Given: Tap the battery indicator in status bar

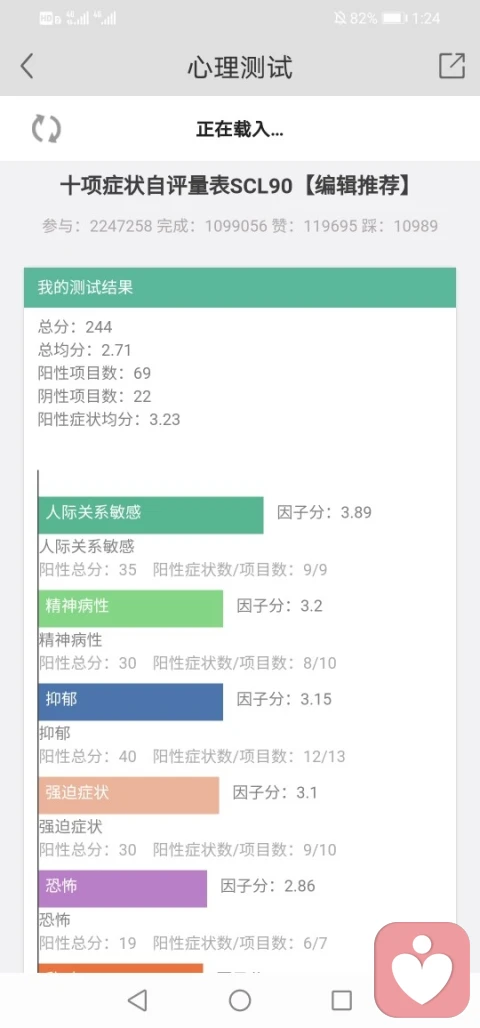Looking at the screenshot, I should (395, 18).
